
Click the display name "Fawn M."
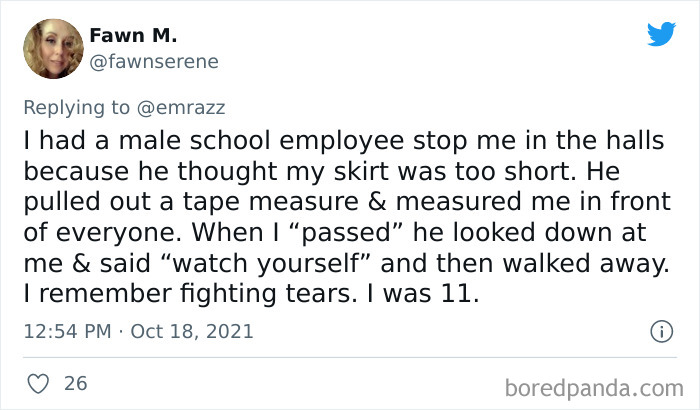click(133, 36)
